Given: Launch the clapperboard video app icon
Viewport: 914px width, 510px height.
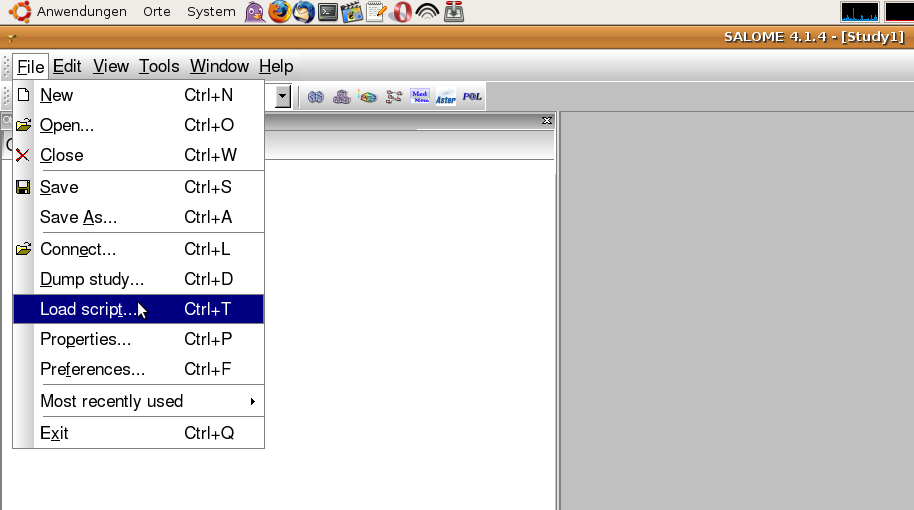Looking at the screenshot, I should (352, 12).
